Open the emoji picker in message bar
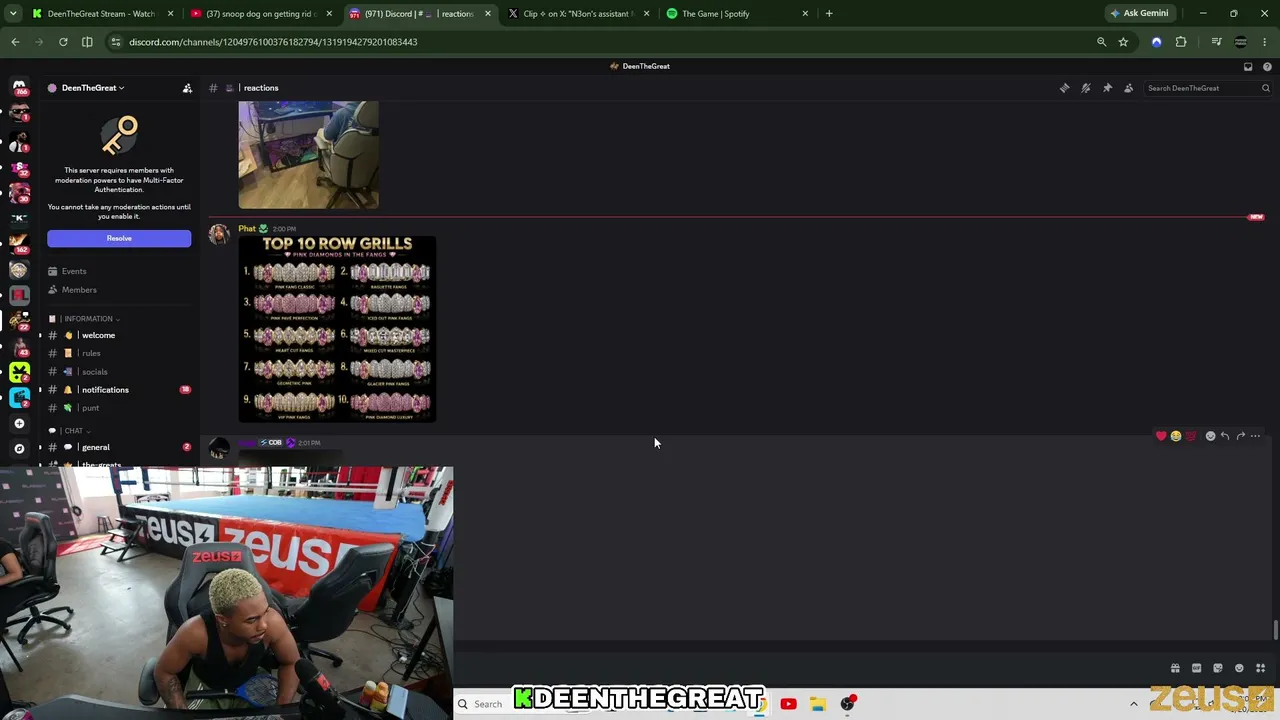This screenshot has width=1280, height=720. click(1239, 668)
